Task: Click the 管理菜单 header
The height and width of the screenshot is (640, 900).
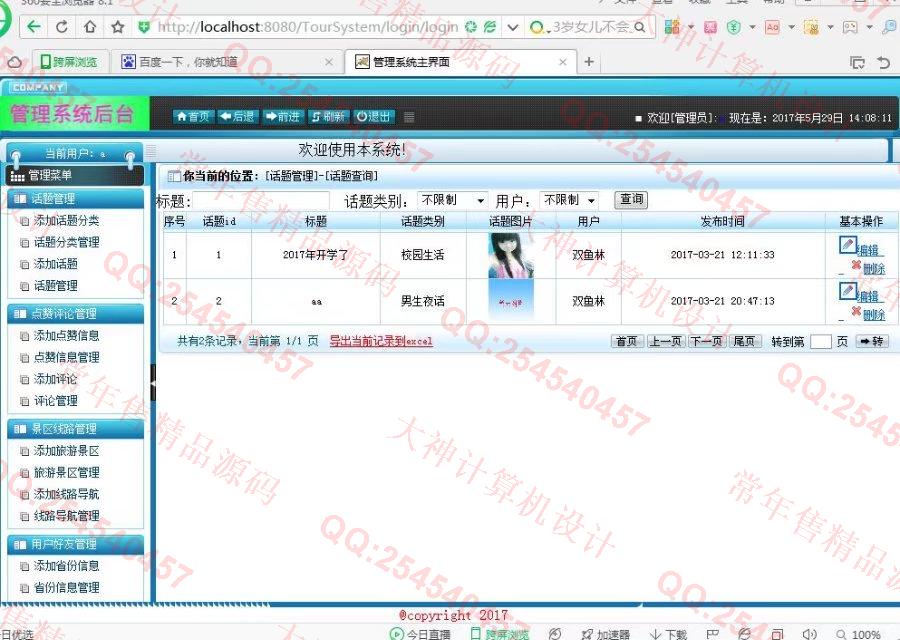Action: pyautogui.click(x=75, y=175)
